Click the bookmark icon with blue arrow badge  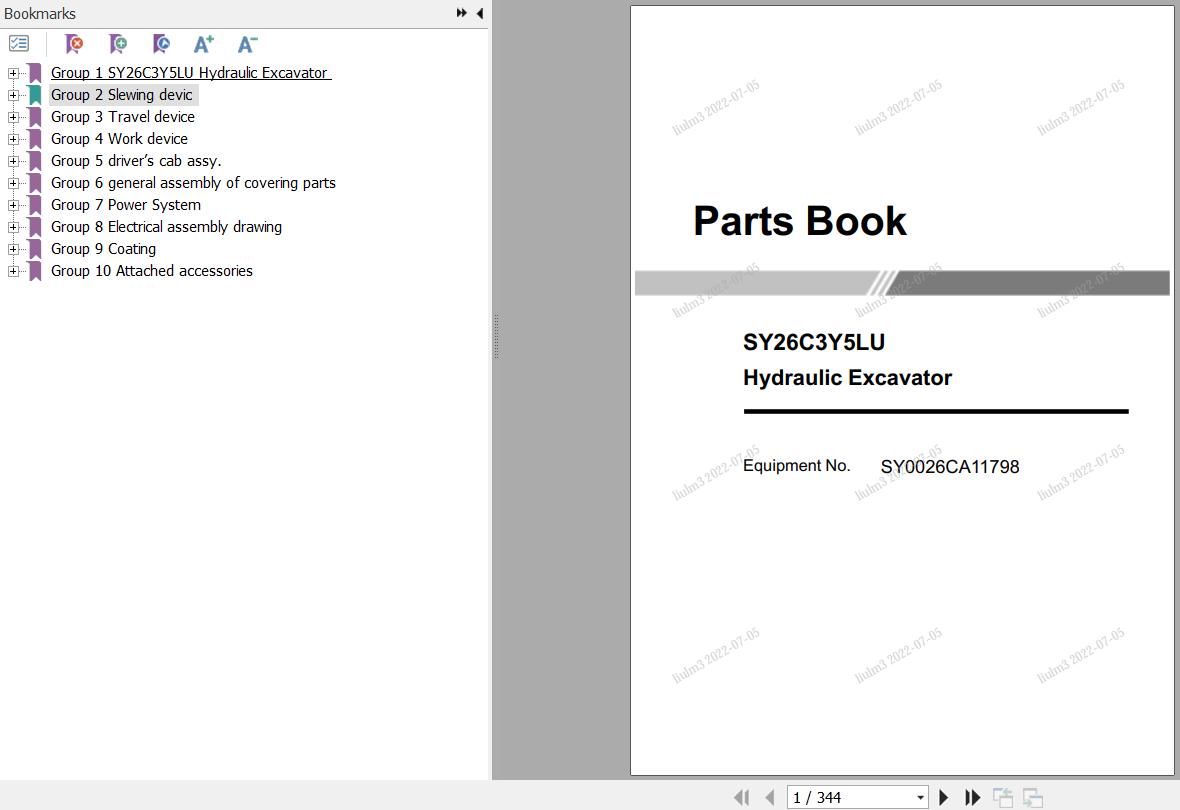(161, 44)
